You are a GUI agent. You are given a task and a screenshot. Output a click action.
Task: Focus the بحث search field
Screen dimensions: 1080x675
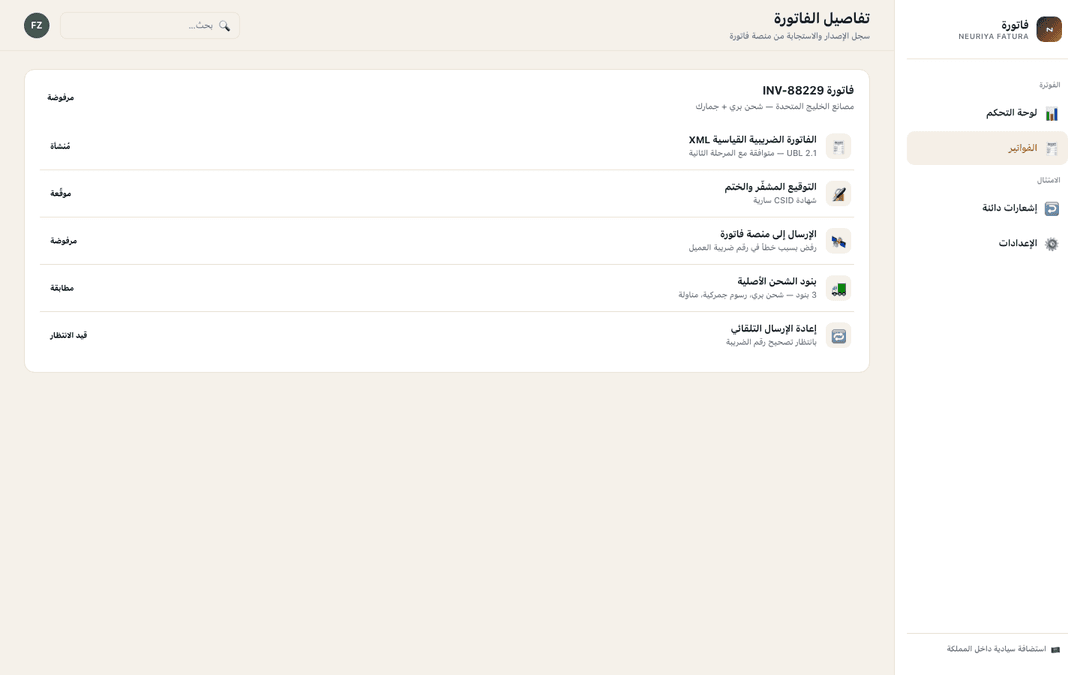point(149,25)
